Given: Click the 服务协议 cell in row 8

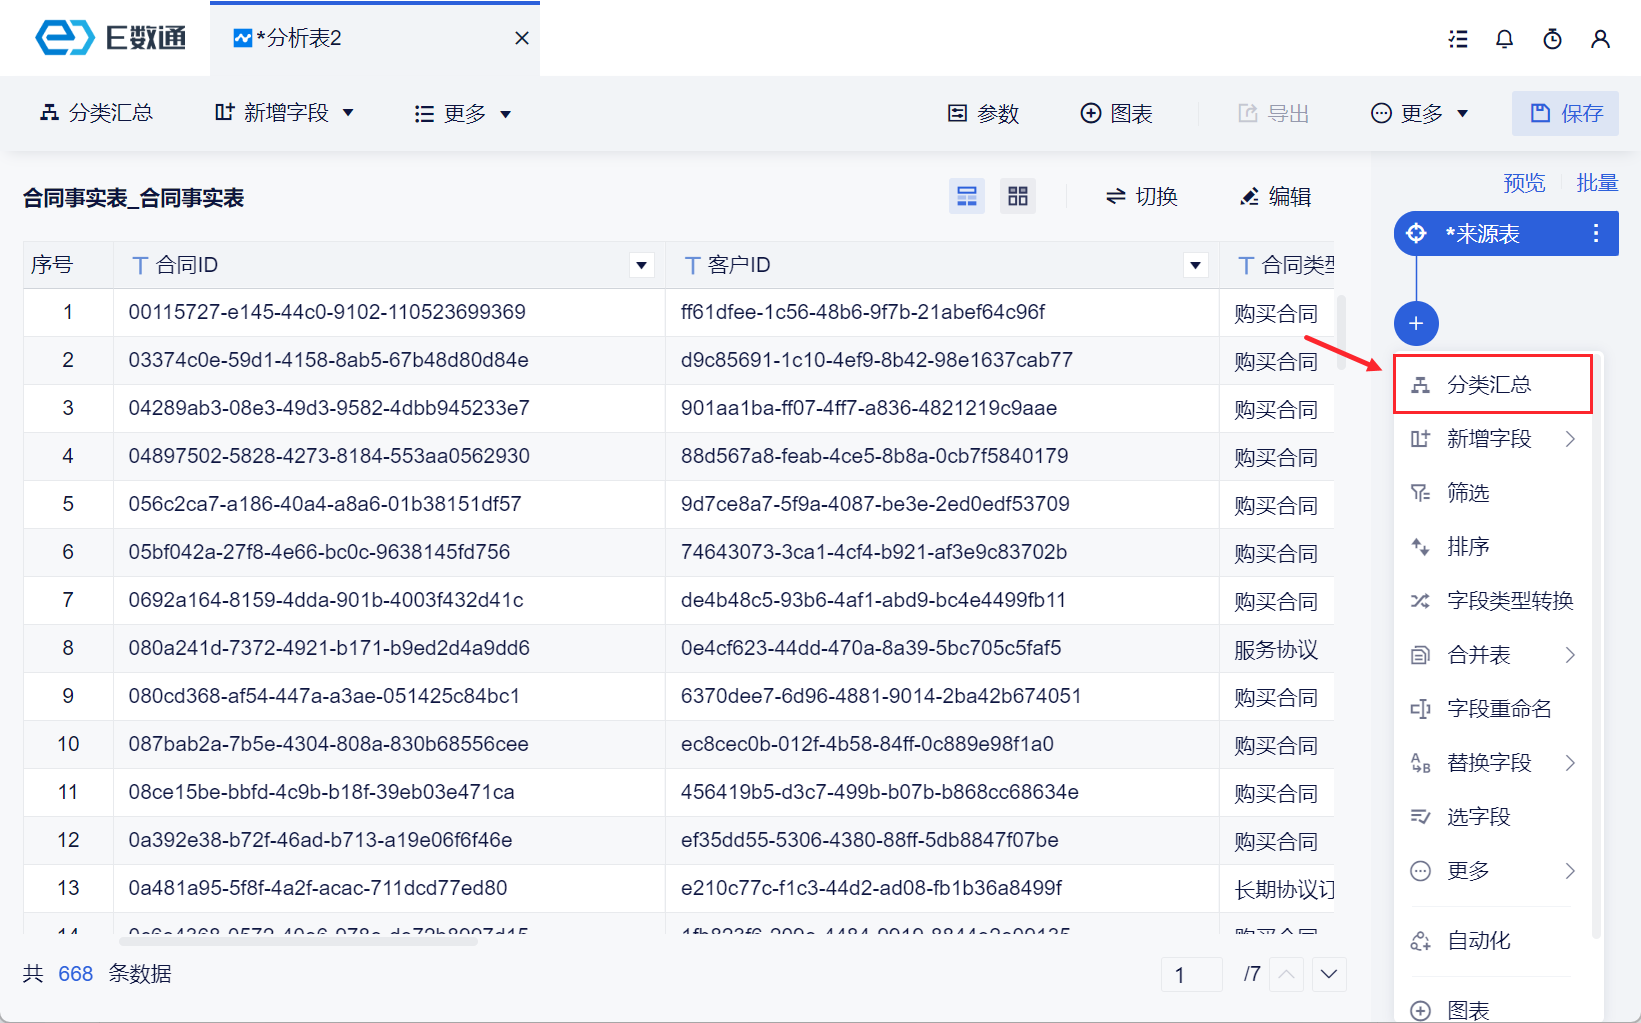Looking at the screenshot, I should 1276,650.
